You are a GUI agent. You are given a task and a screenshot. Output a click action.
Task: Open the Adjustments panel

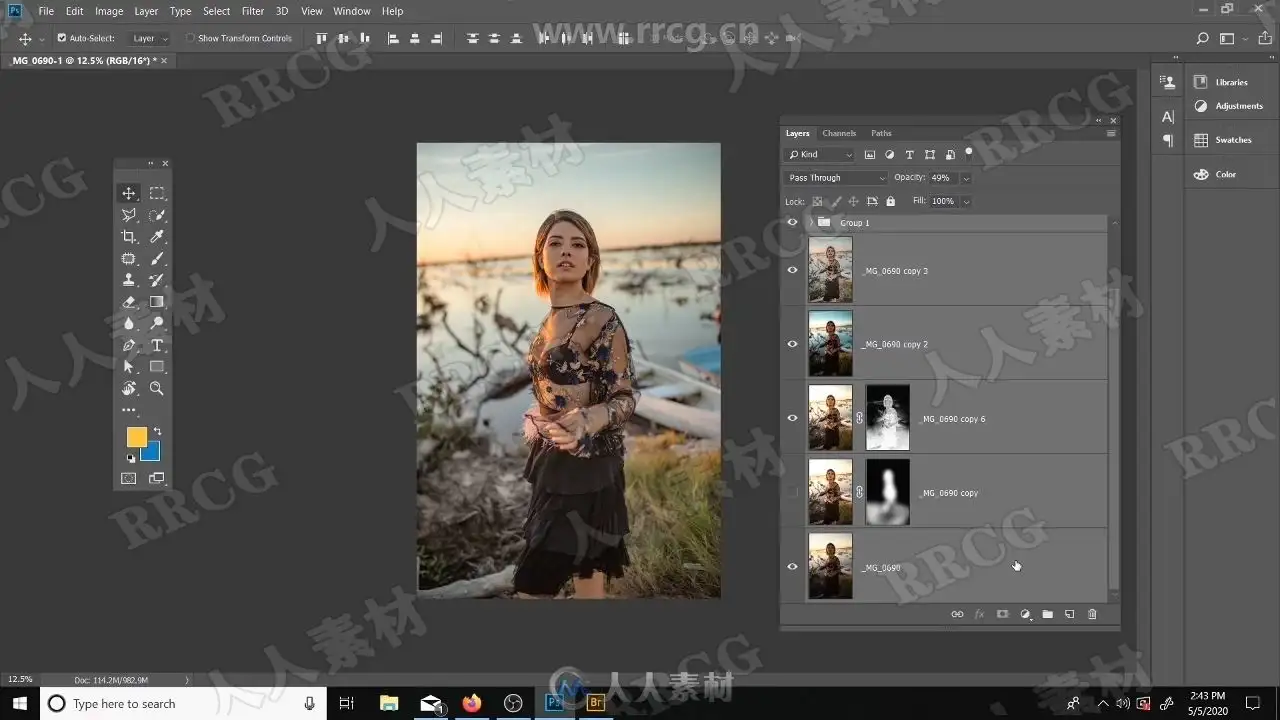coord(1229,106)
